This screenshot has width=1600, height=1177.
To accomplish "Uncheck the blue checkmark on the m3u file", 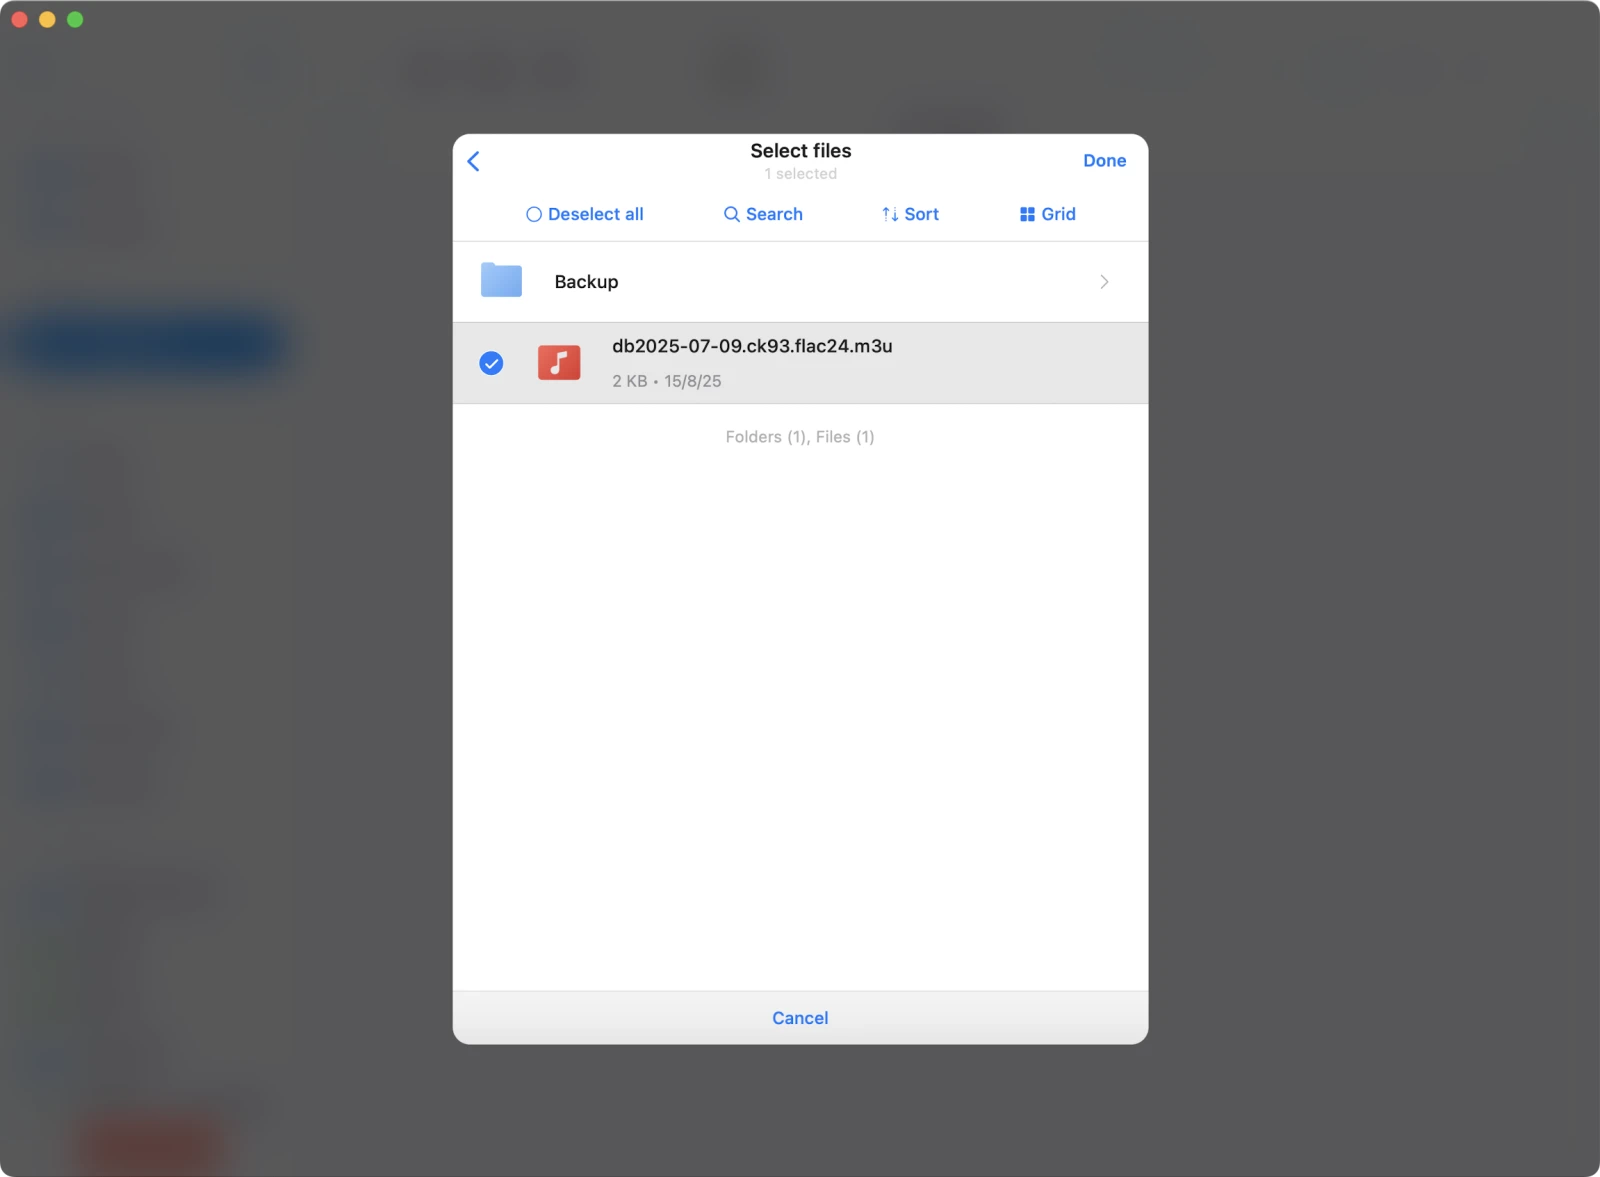I will 491,363.
